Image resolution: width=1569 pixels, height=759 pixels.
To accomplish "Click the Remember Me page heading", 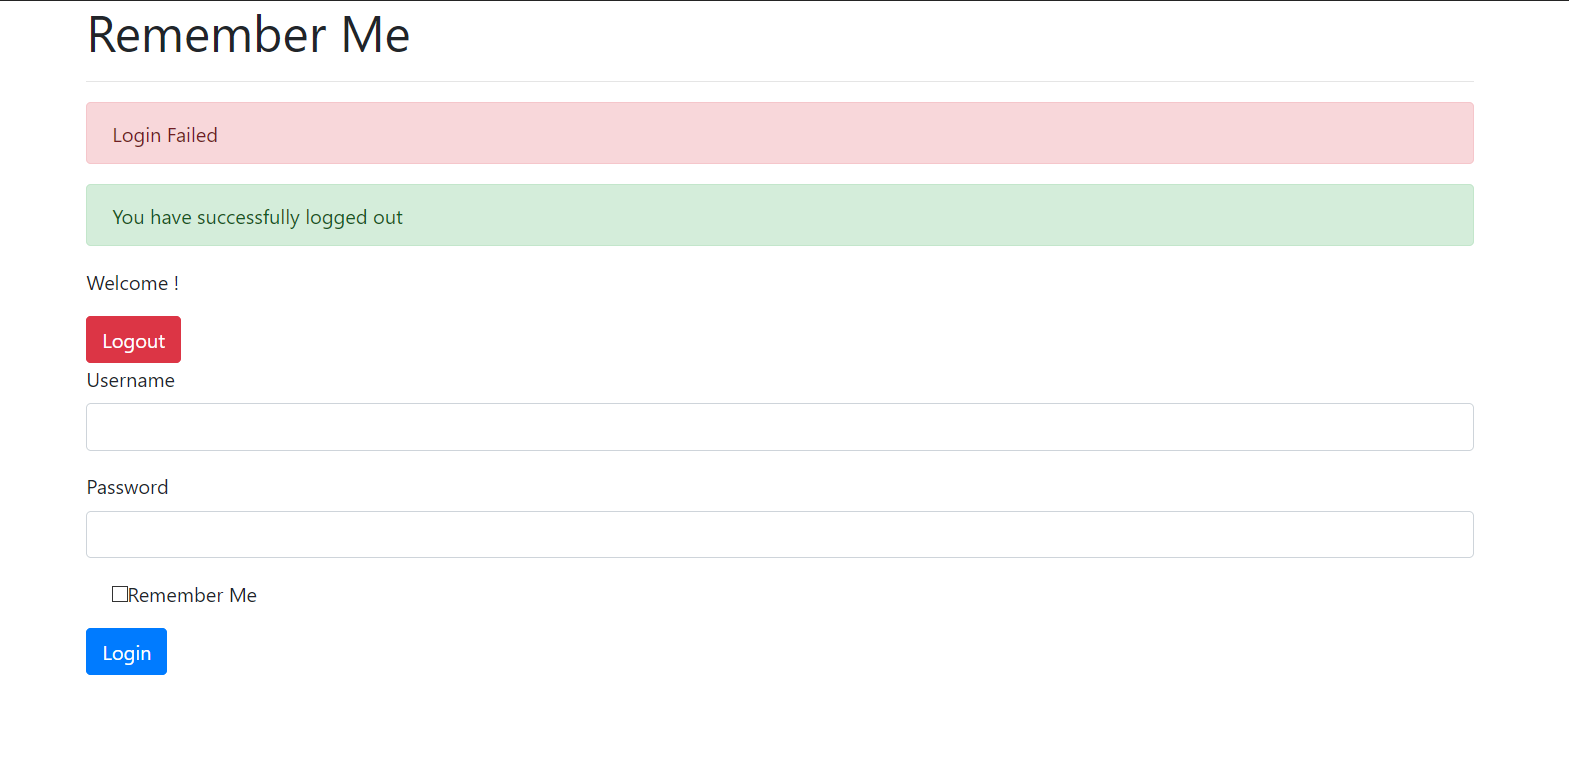I will pos(247,35).
